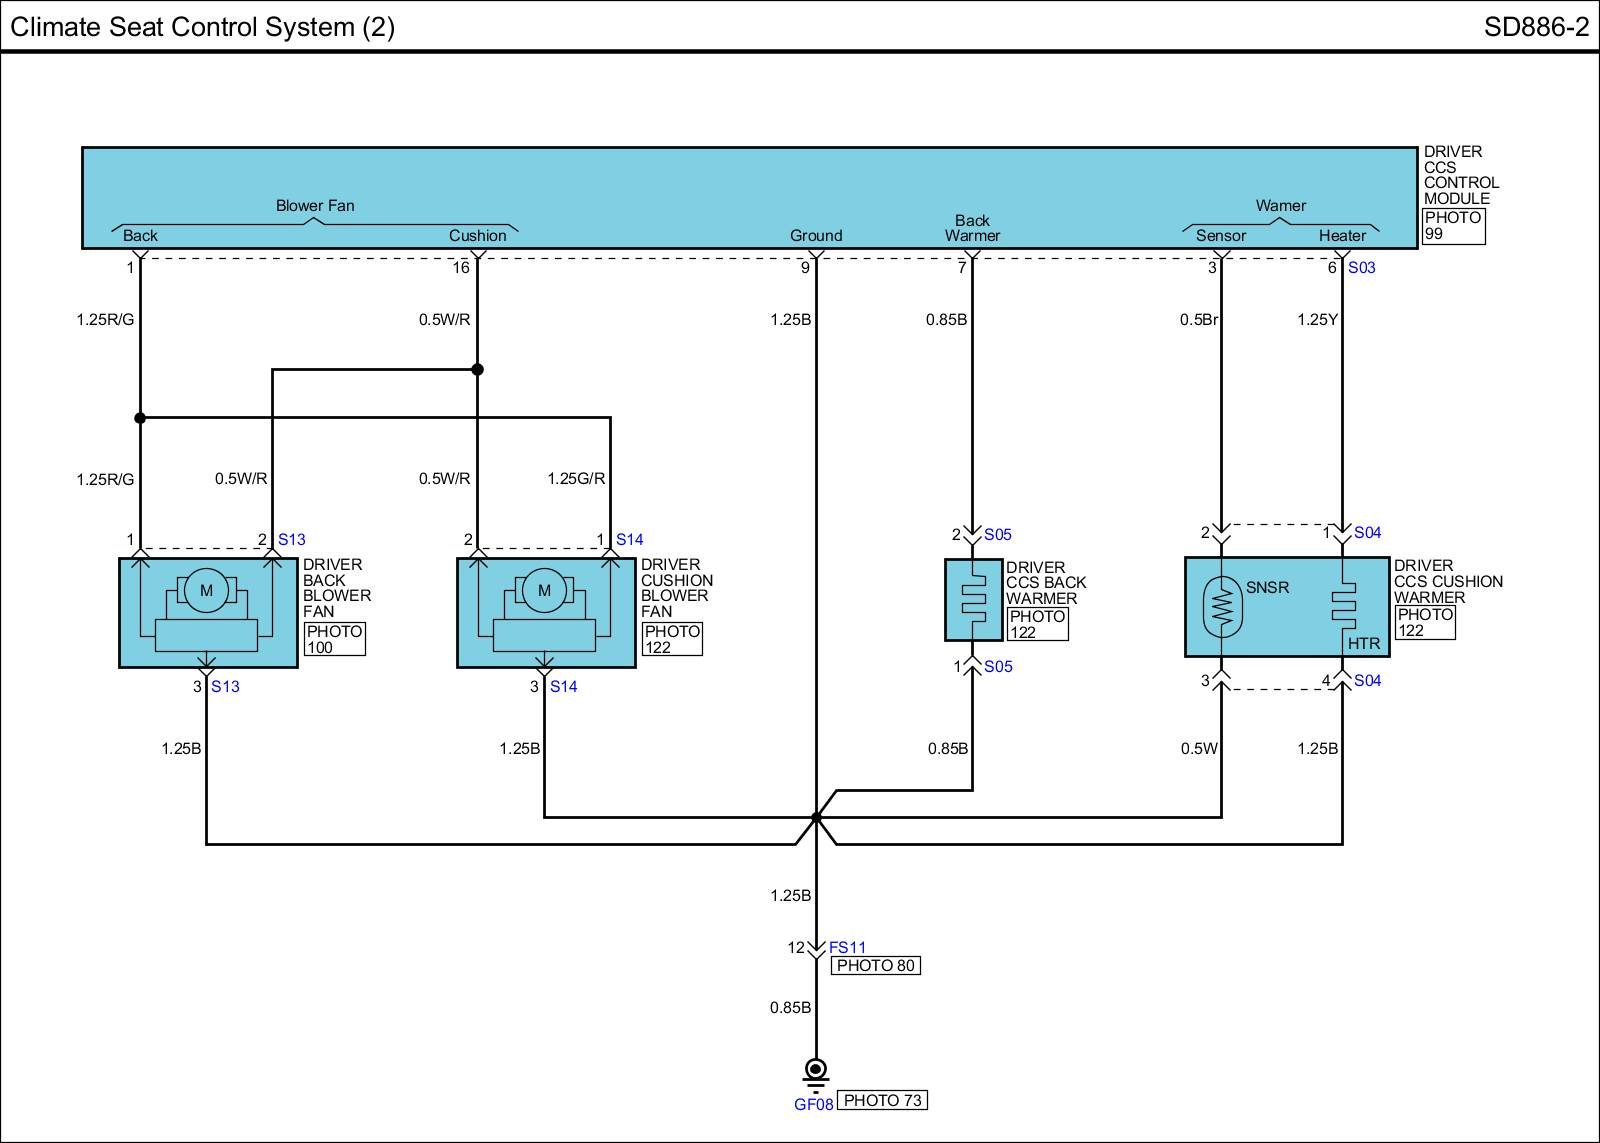1600x1143 pixels.
Task: Click the motor symbol in Driver Back Blower Fan
Action: pyautogui.click(x=206, y=590)
